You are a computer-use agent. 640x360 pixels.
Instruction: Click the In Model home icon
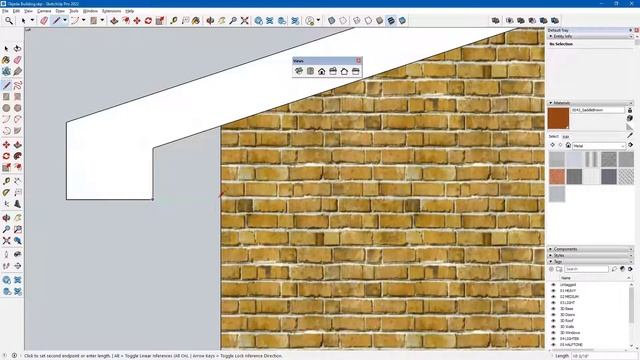tap(568, 145)
